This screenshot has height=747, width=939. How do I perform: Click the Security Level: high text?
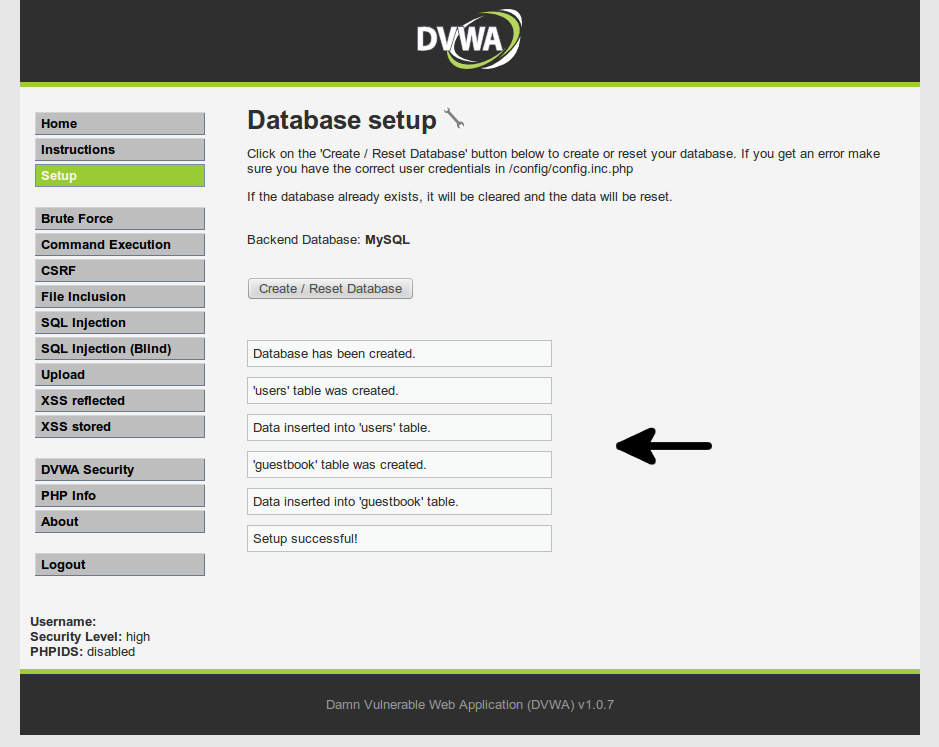90,637
